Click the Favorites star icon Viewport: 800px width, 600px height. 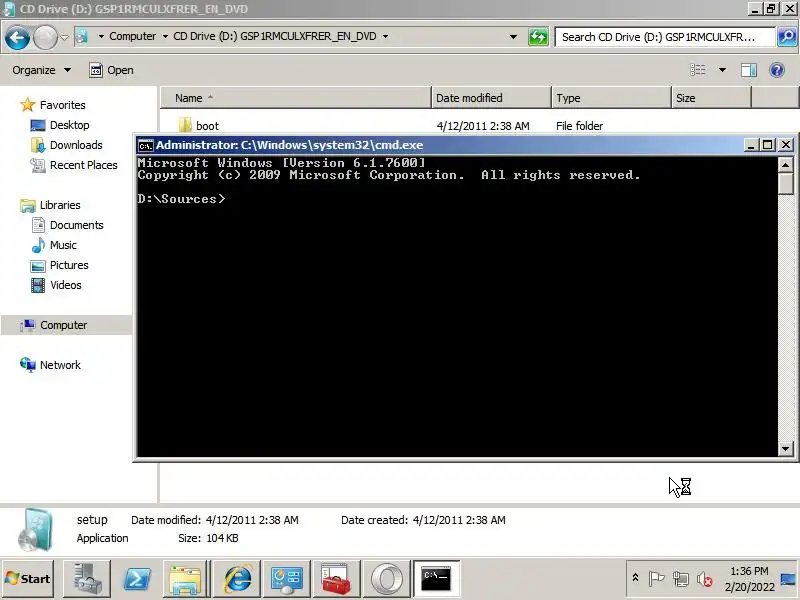28,105
